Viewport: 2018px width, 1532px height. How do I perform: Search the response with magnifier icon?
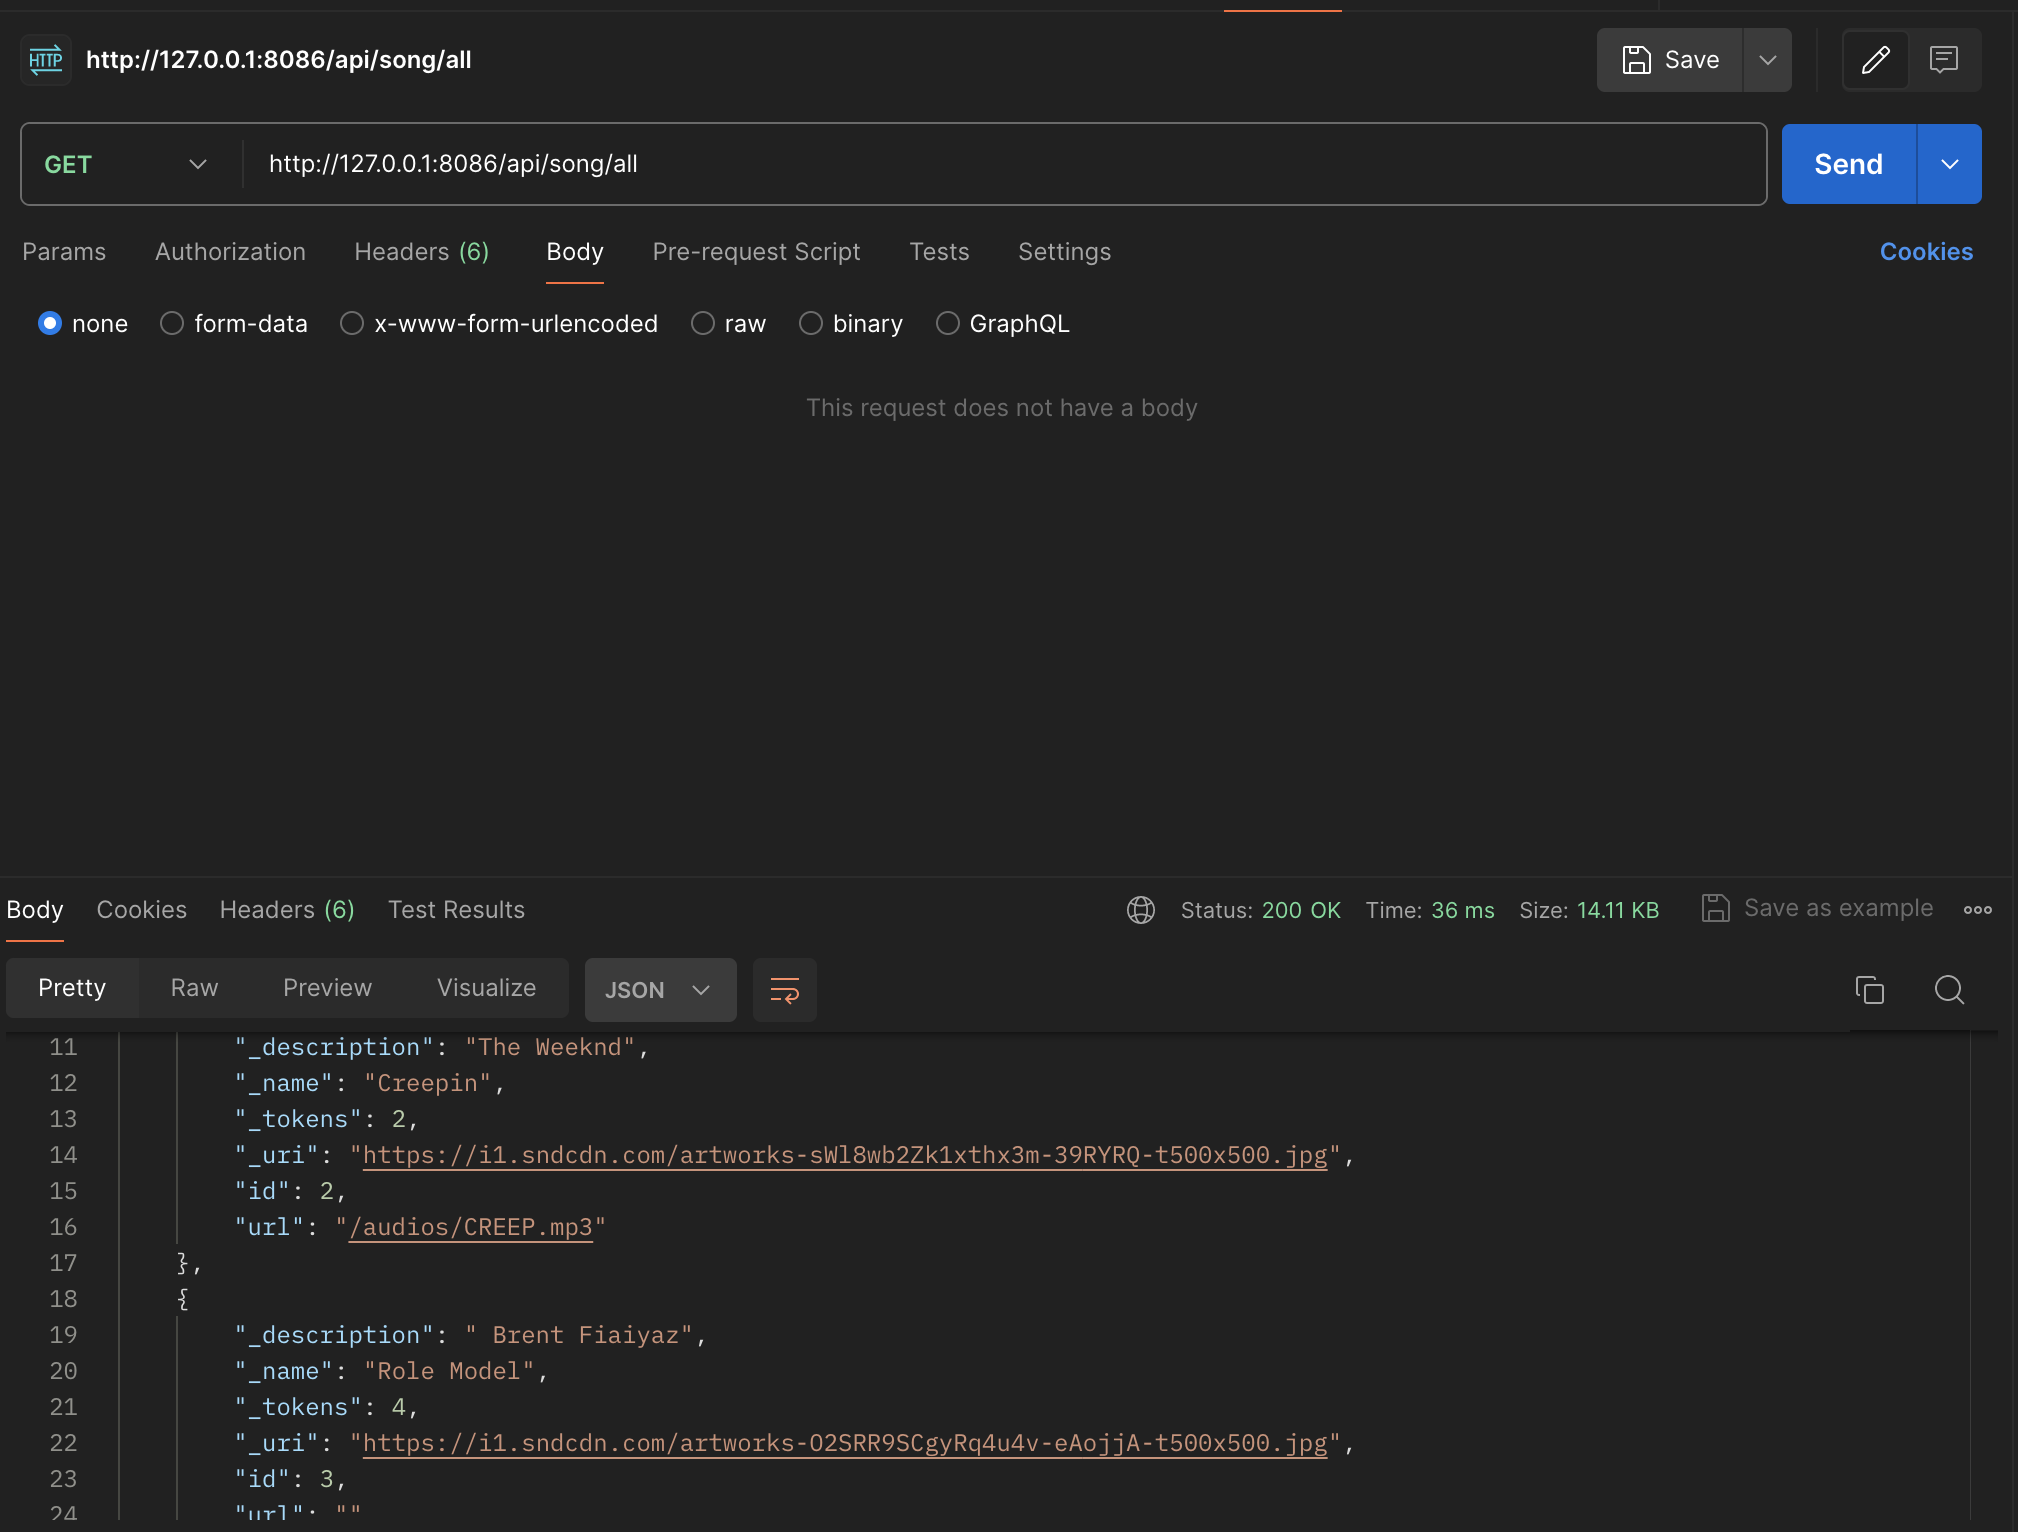click(1949, 989)
